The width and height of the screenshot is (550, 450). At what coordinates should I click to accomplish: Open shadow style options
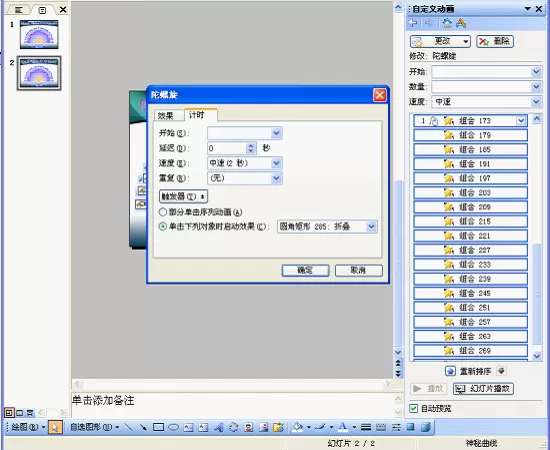point(411,427)
